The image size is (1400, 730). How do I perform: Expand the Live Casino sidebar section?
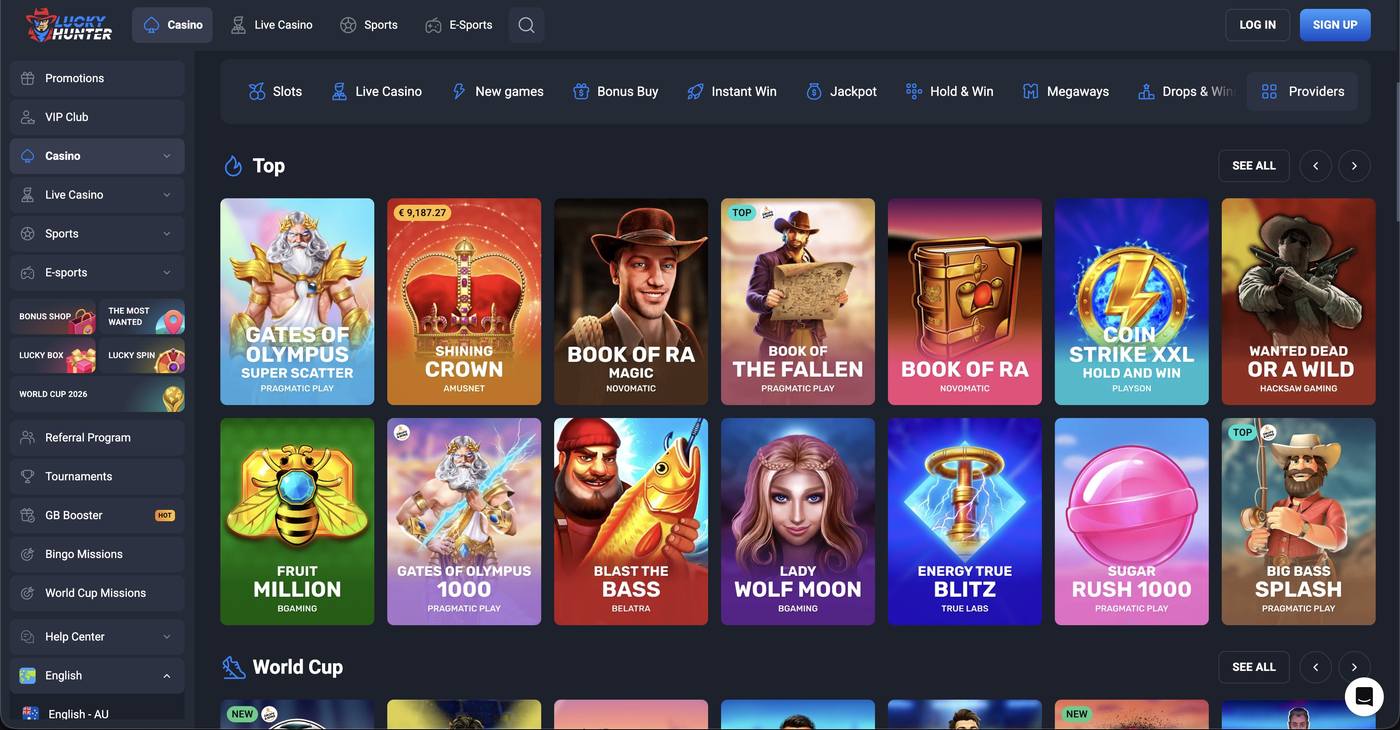point(167,195)
